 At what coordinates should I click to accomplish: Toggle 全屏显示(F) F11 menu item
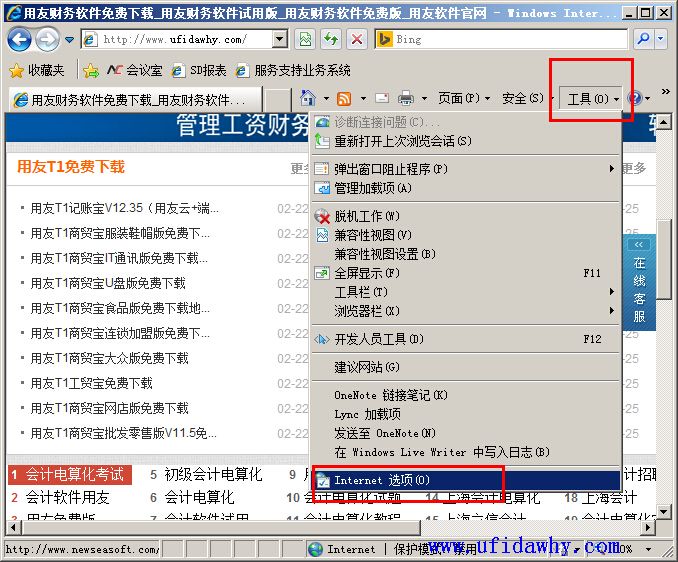coord(465,273)
